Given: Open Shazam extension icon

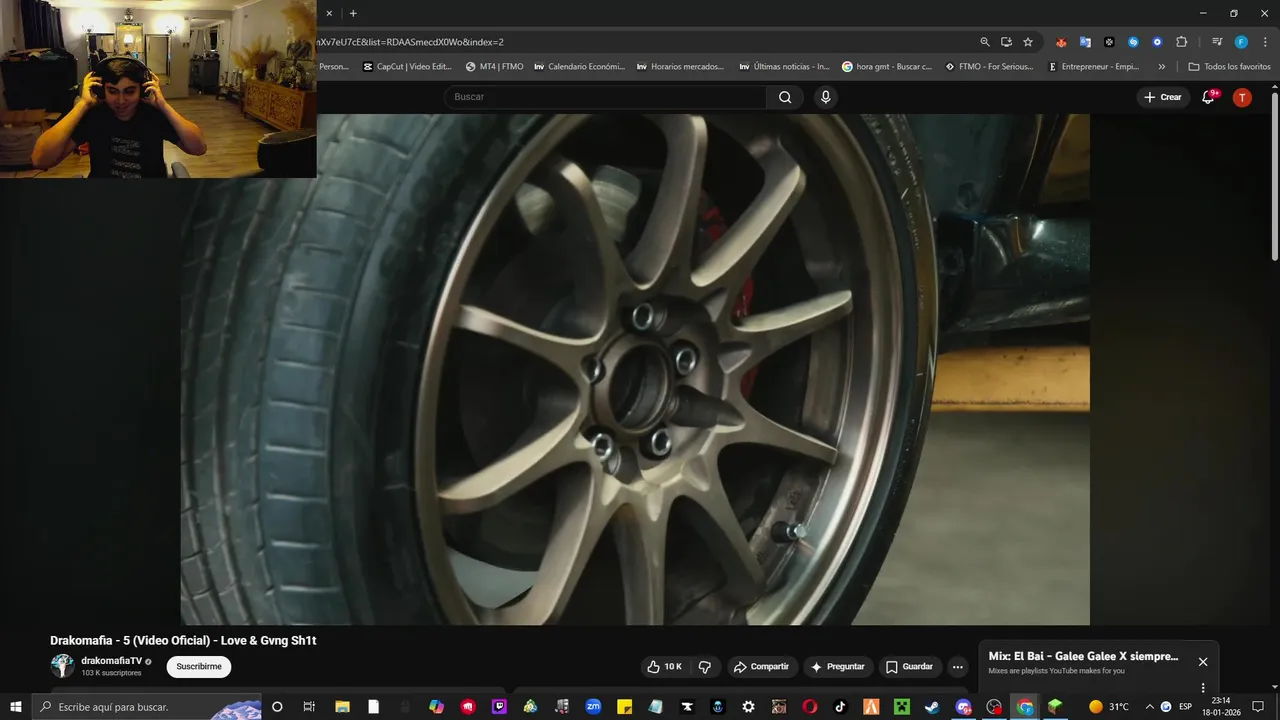Looking at the screenshot, I should (x=1133, y=42).
